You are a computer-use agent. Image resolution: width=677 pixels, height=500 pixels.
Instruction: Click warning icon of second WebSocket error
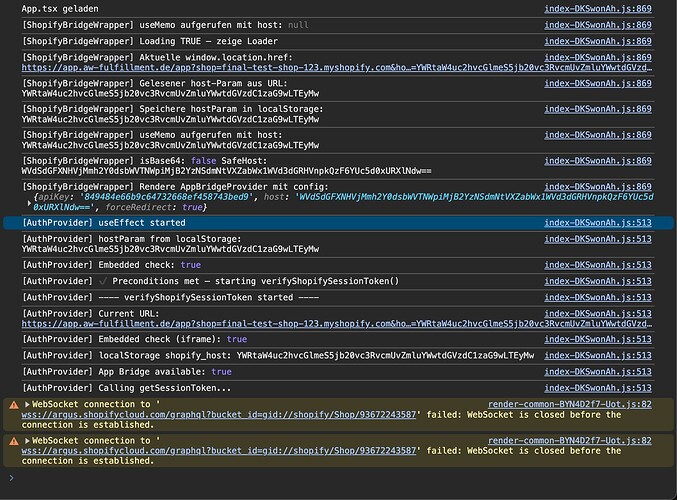[x=14, y=441]
